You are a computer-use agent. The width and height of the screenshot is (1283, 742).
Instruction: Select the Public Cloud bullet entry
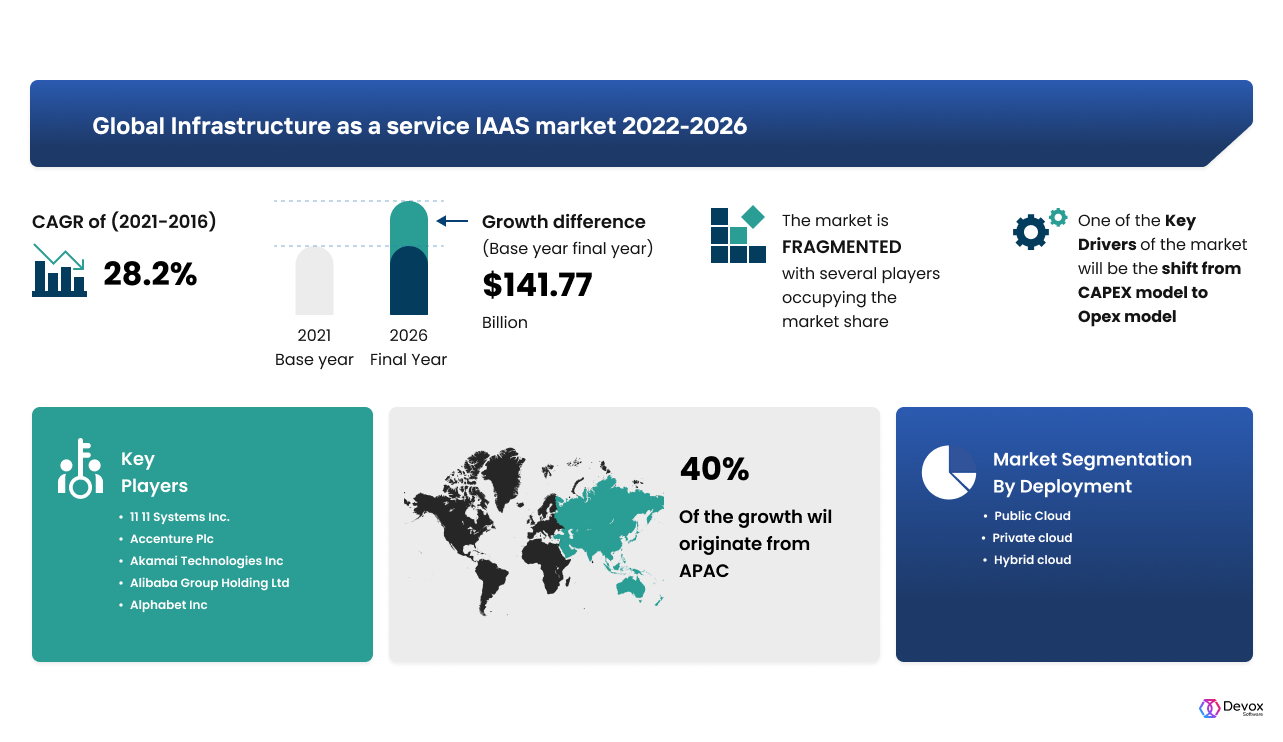1031,516
